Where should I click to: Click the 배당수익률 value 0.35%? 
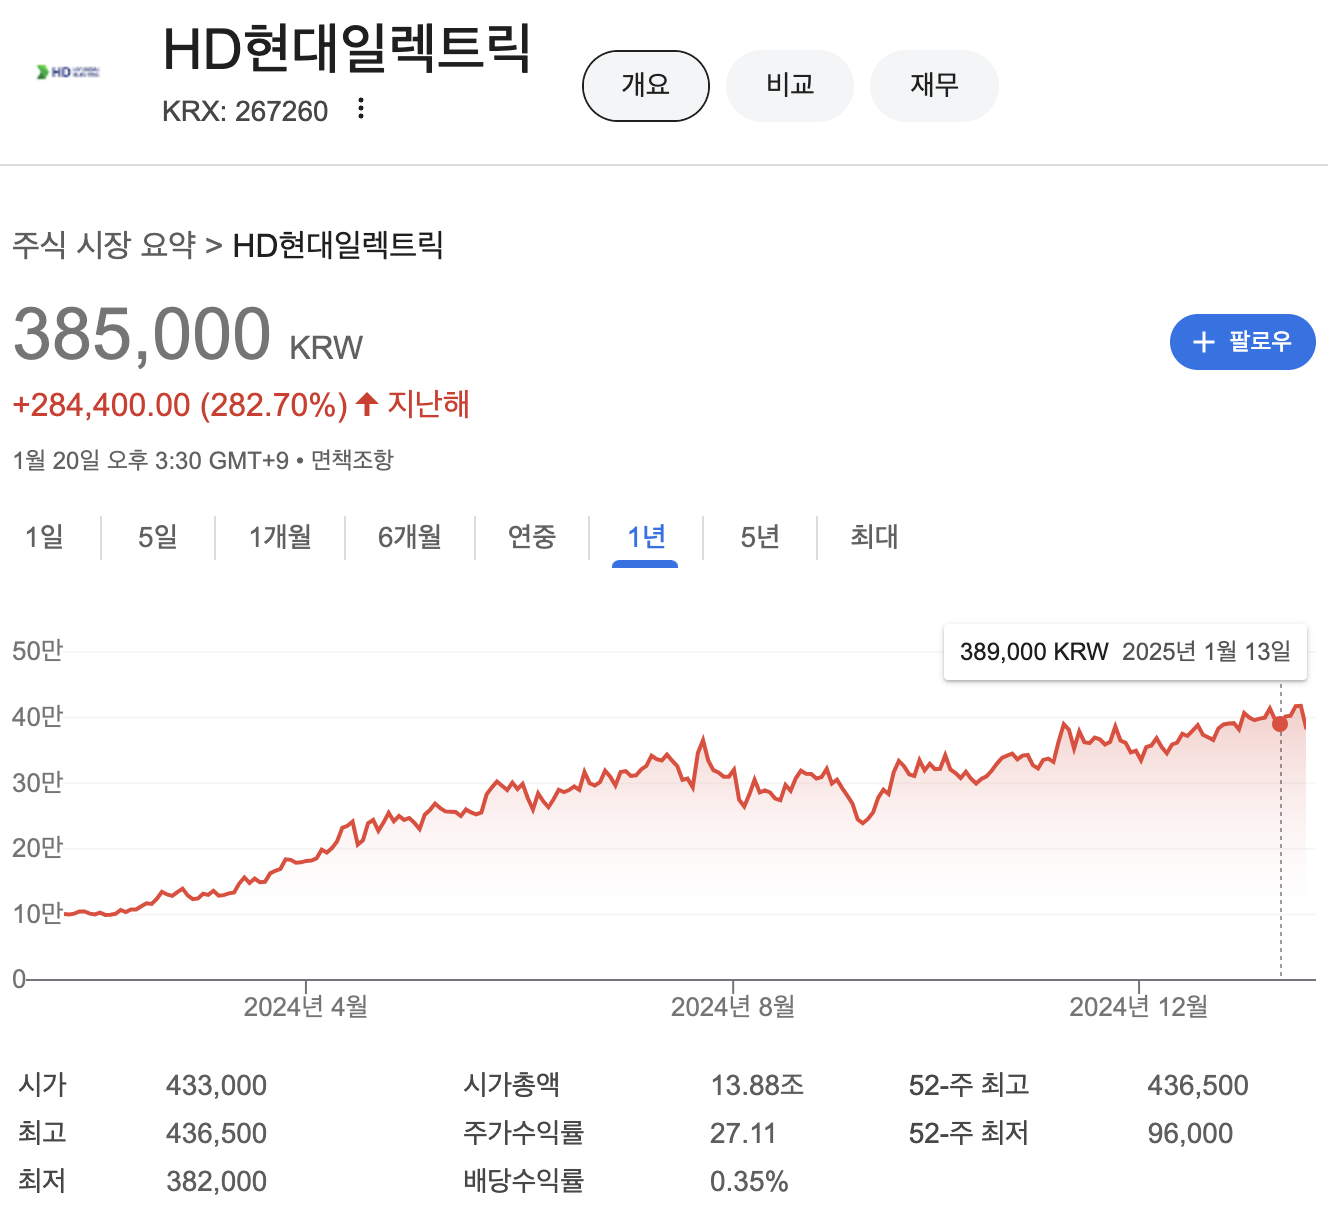coord(749,1181)
